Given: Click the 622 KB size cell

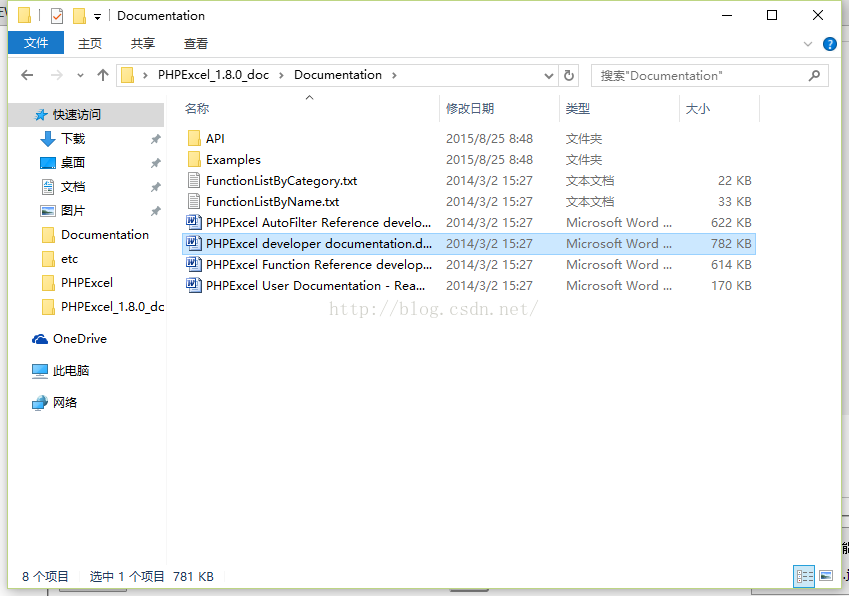Looking at the screenshot, I should click(731, 222).
